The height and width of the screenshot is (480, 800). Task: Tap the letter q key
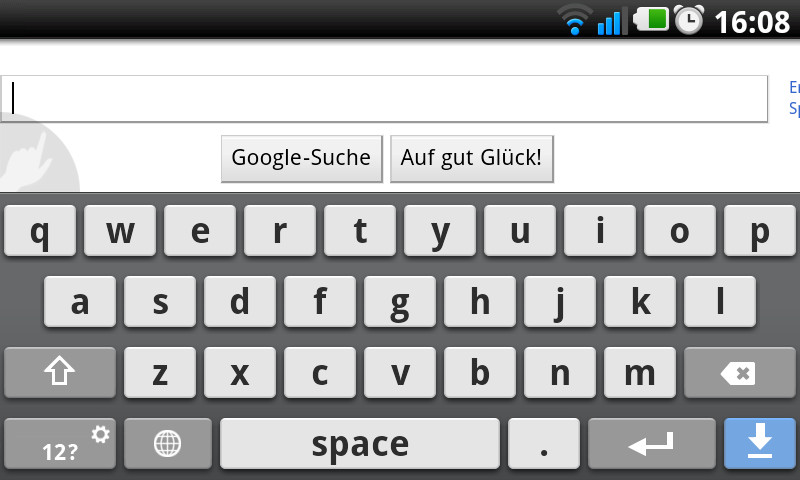40,231
